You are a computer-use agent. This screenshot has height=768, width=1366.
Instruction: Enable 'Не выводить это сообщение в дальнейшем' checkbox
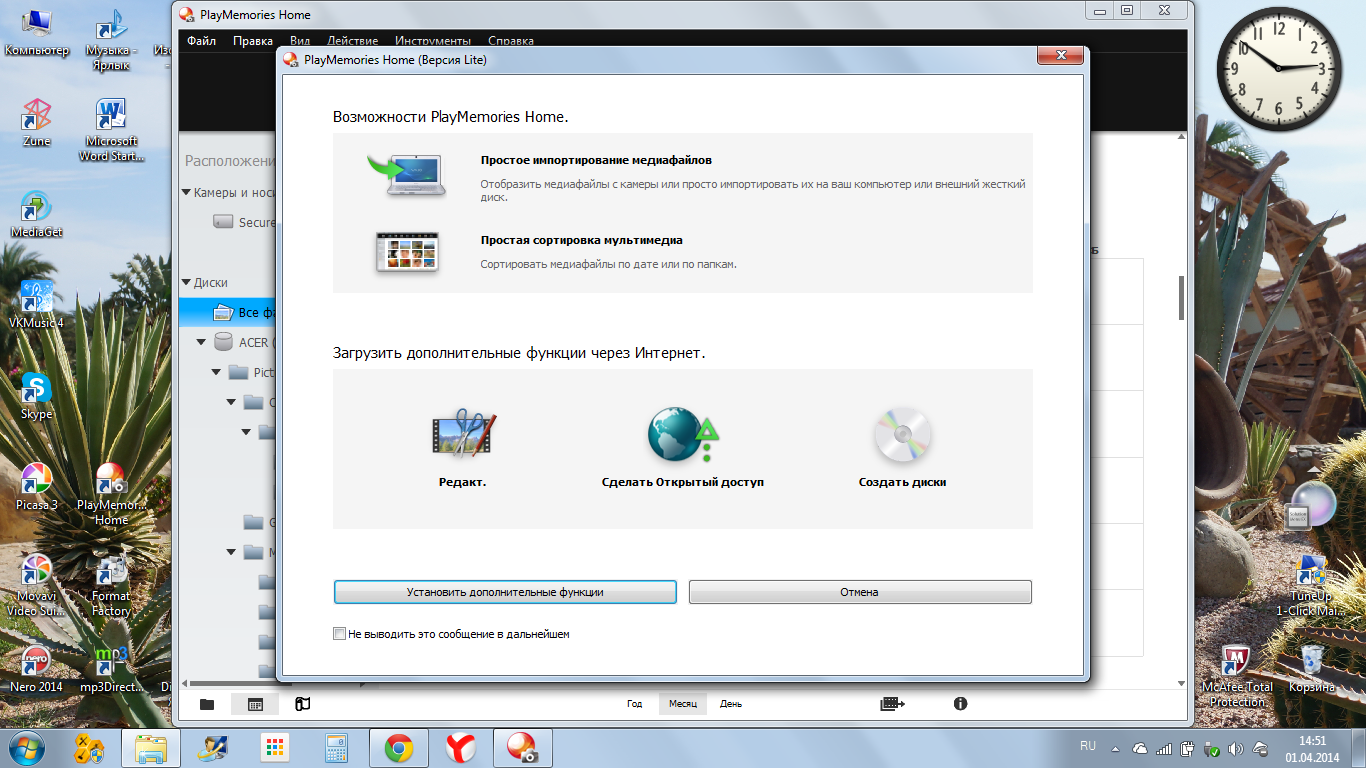(x=340, y=634)
